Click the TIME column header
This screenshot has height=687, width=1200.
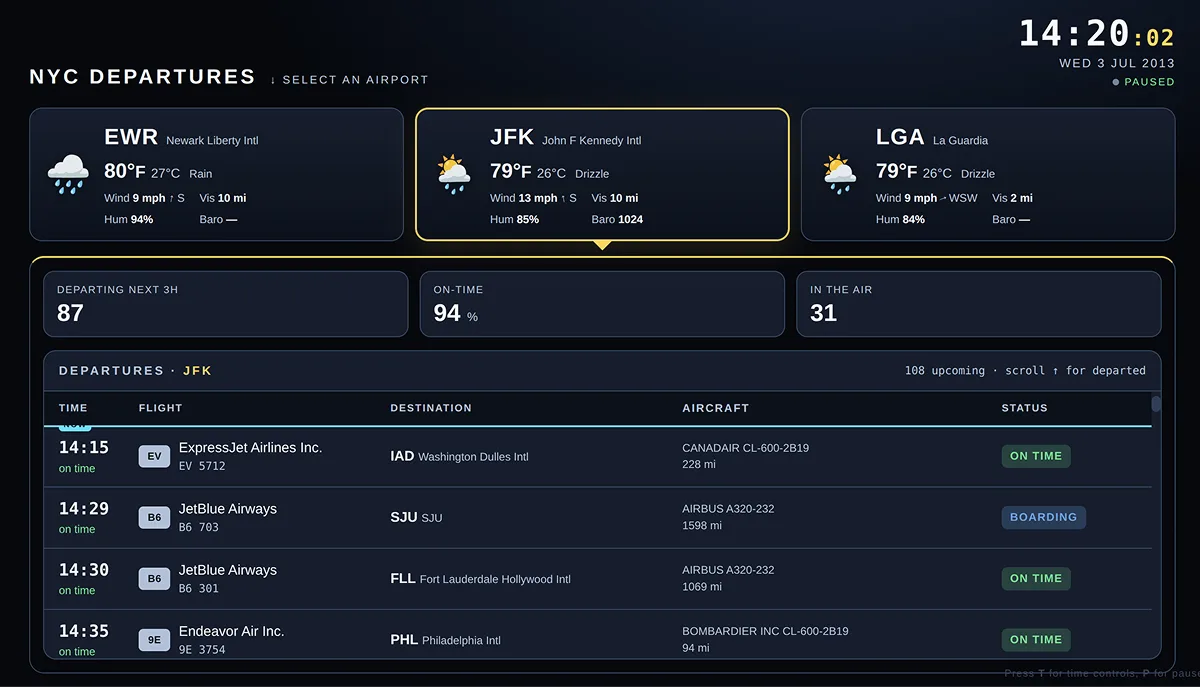pyautogui.click(x=73, y=408)
